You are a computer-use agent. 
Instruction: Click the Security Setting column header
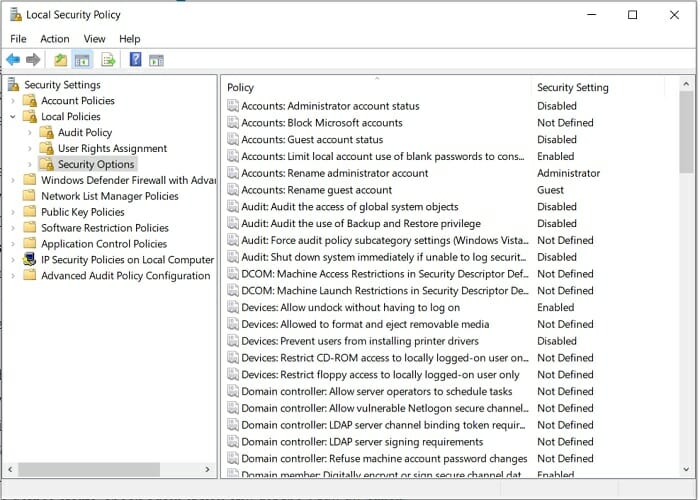tap(572, 87)
